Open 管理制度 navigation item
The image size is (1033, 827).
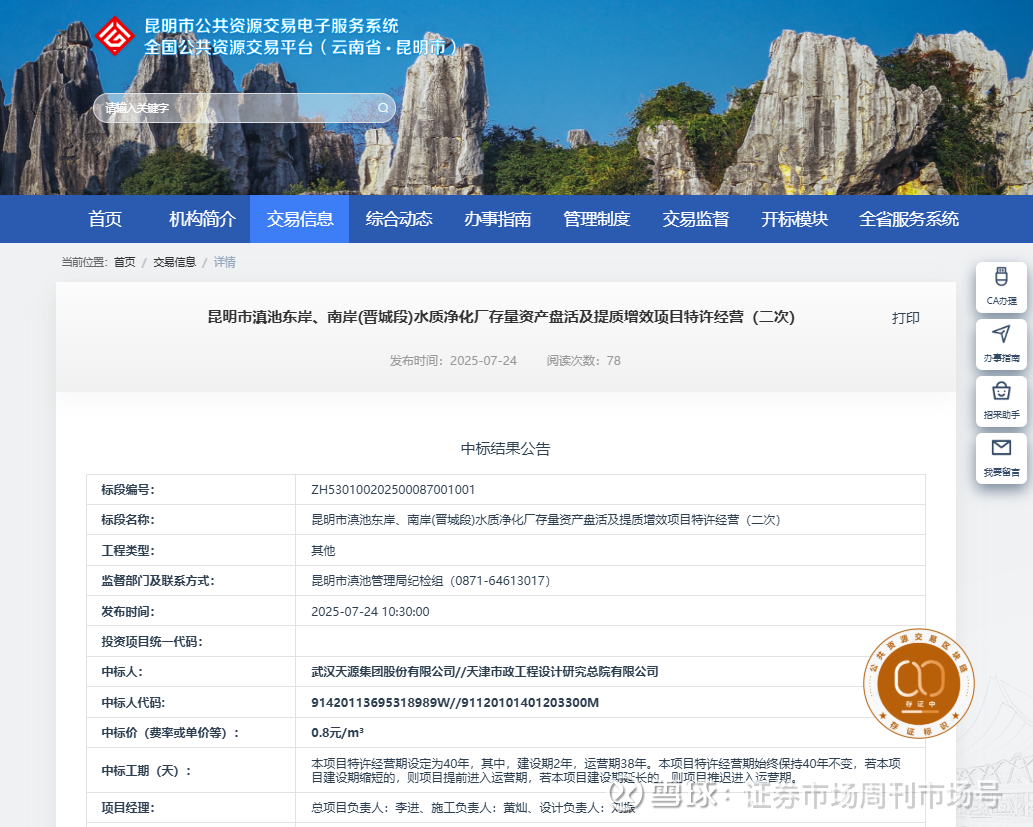point(597,219)
